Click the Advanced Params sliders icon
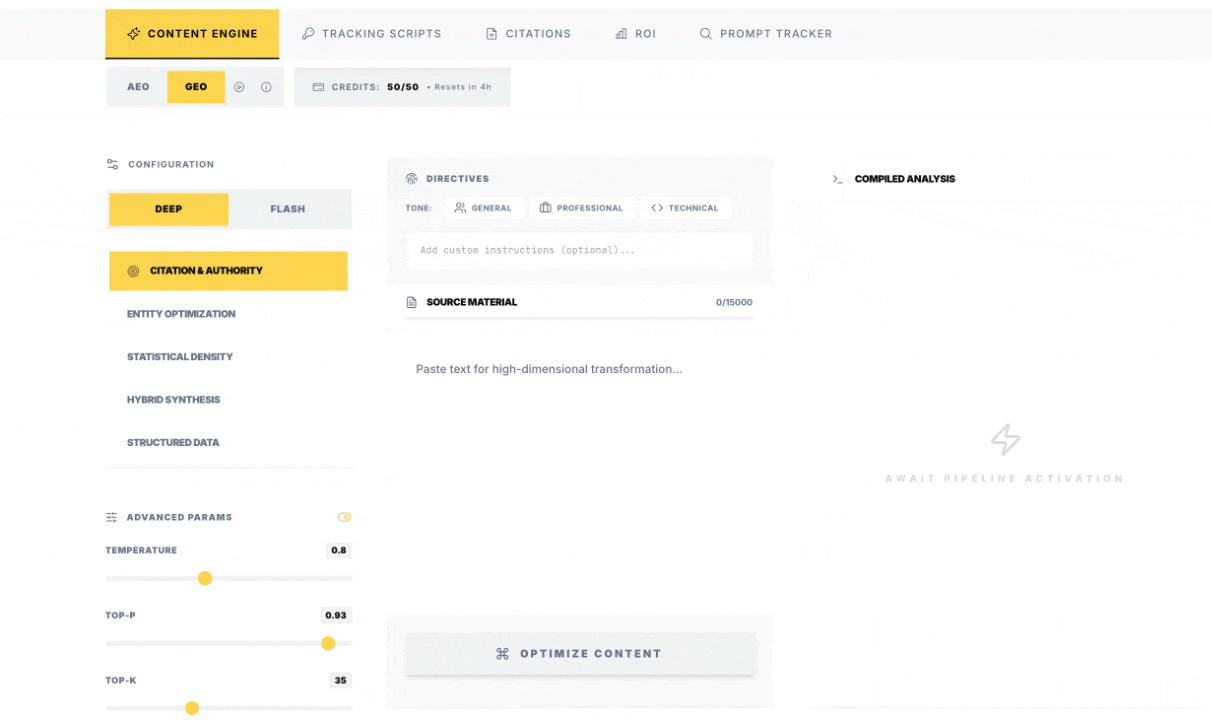Viewport: 1212px width, 720px height. [x=111, y=517]
